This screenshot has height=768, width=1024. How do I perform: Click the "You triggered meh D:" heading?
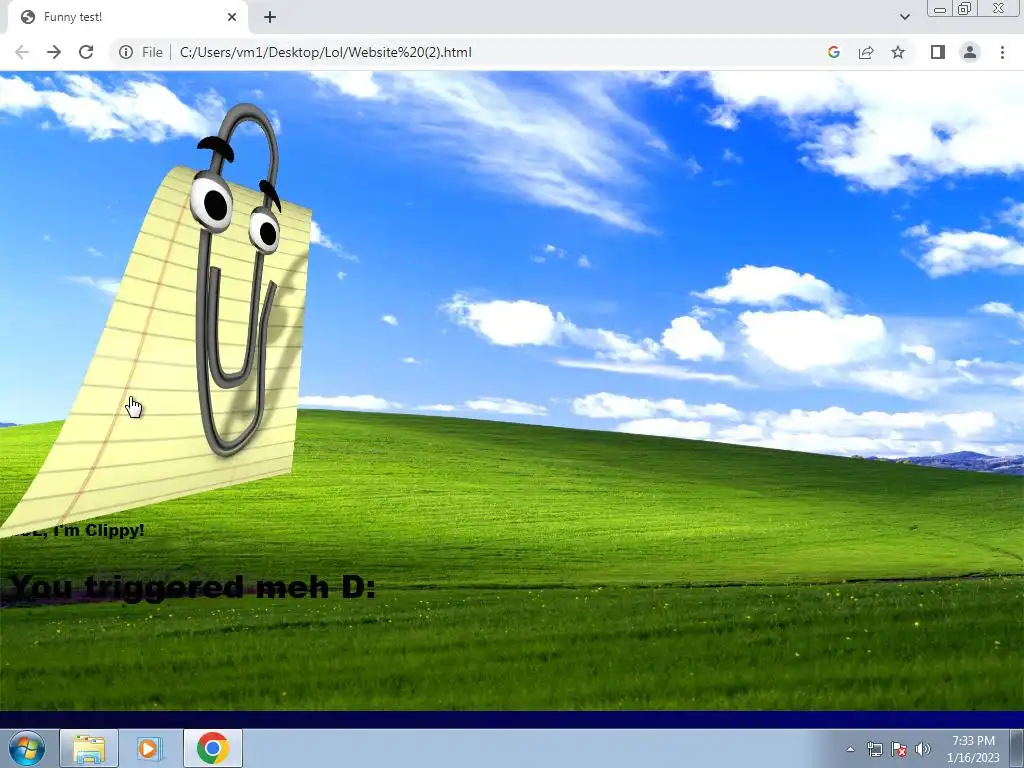[x=193, y=586]
